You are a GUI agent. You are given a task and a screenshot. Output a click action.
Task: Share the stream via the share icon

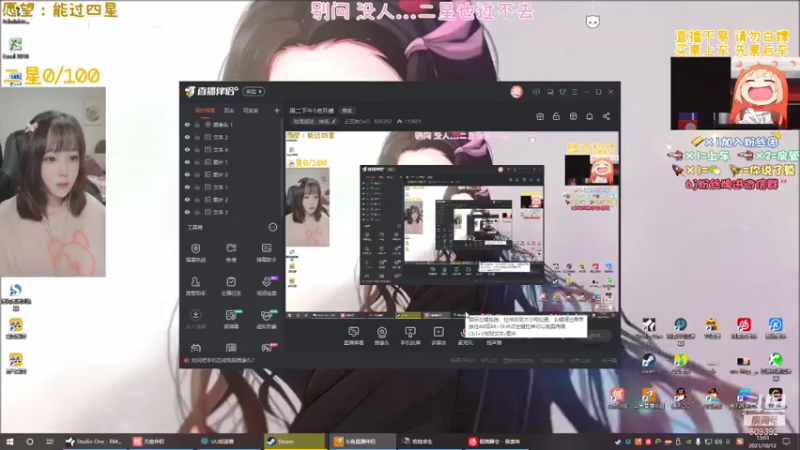(x=606, y=117)
